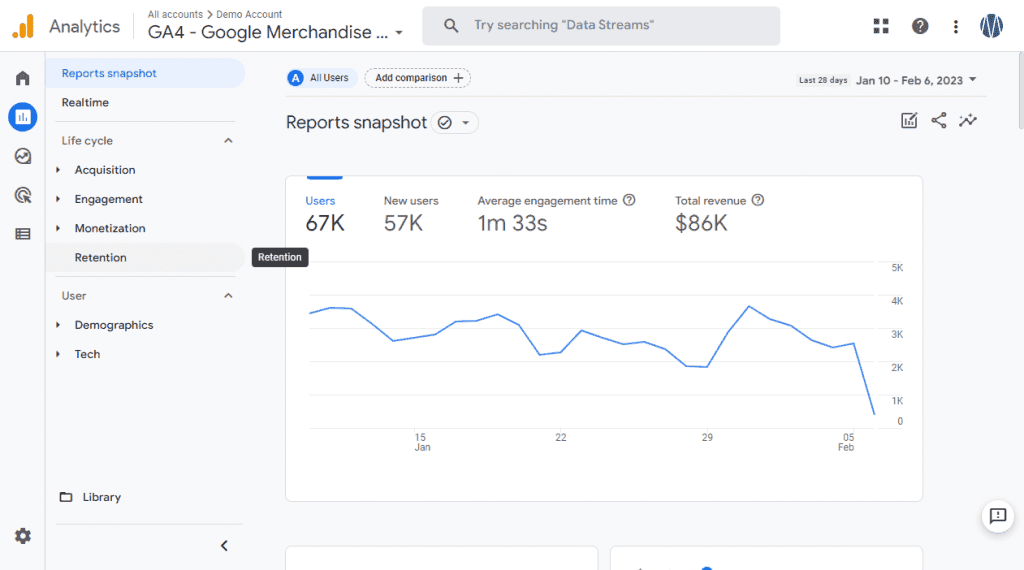
Task: Click the Customize report edit icon
Action: [x=909, y=121]
